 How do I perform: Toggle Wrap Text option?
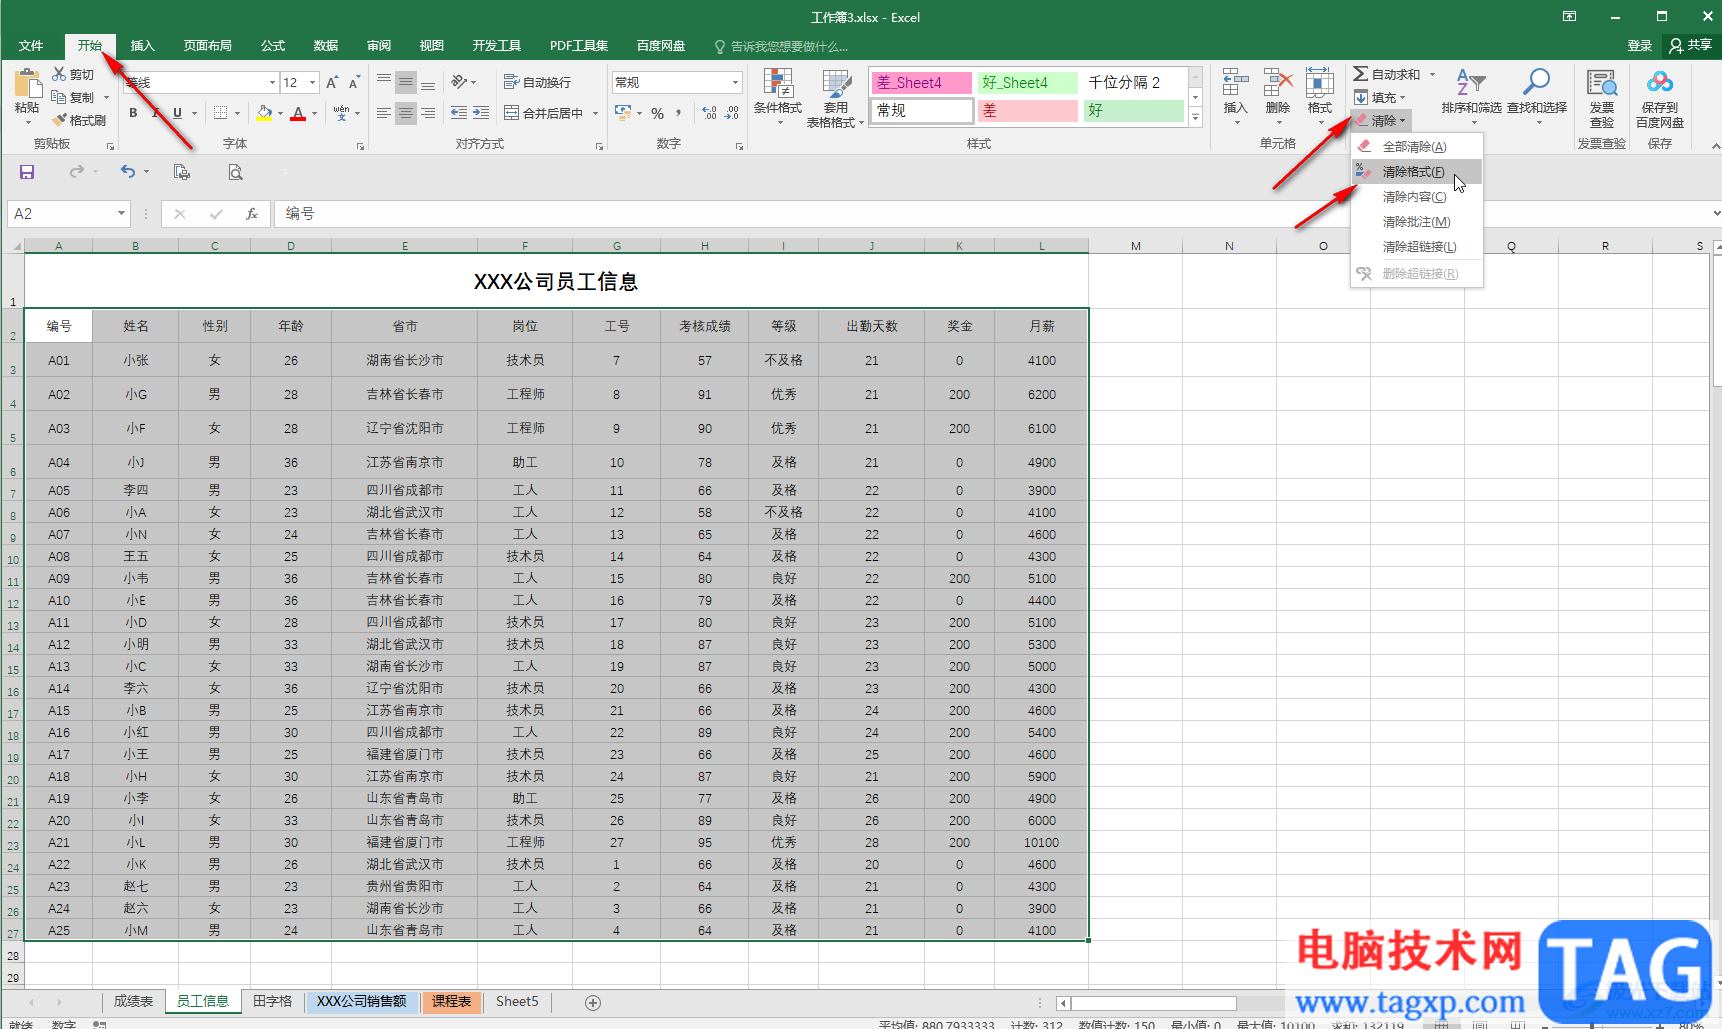pos(537,82)
